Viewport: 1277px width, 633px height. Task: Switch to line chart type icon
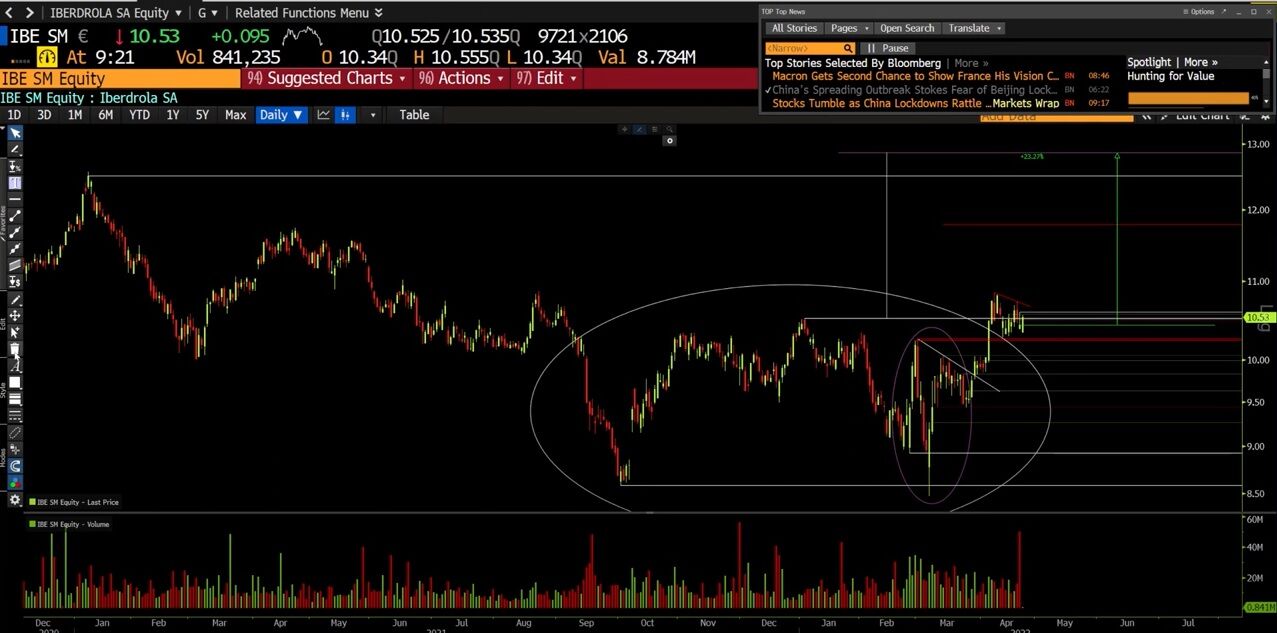(x=324, y=115)
